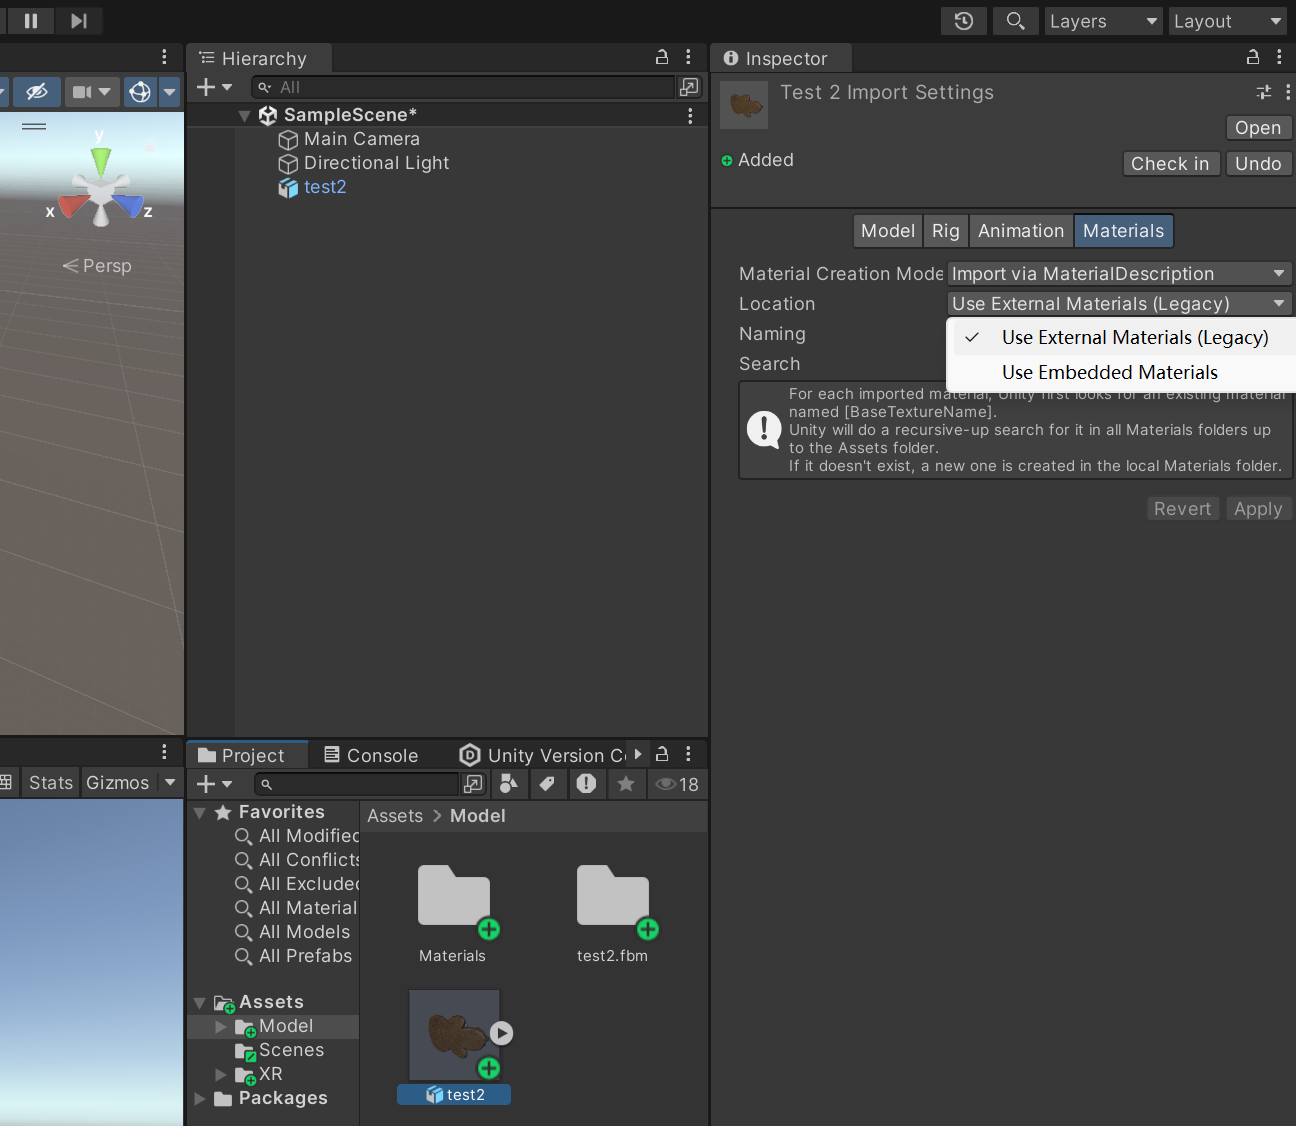This screenshot has height=1126, width=1296.
Task: Click the red X axis cone
Action: (71, 206)
